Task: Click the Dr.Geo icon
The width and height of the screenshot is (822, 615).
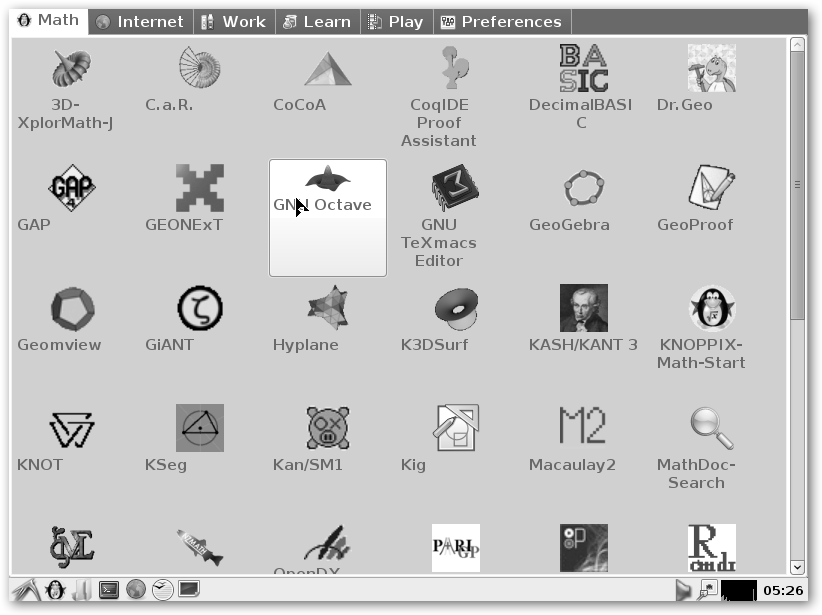Action: tap(711, 68)
